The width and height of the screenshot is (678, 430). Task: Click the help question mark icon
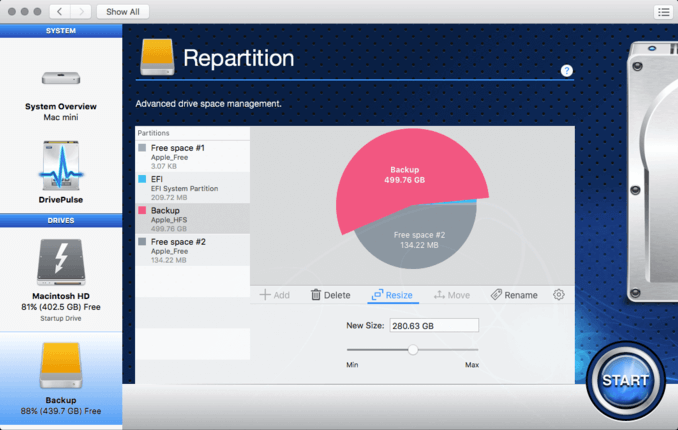(x=567, y=71)
